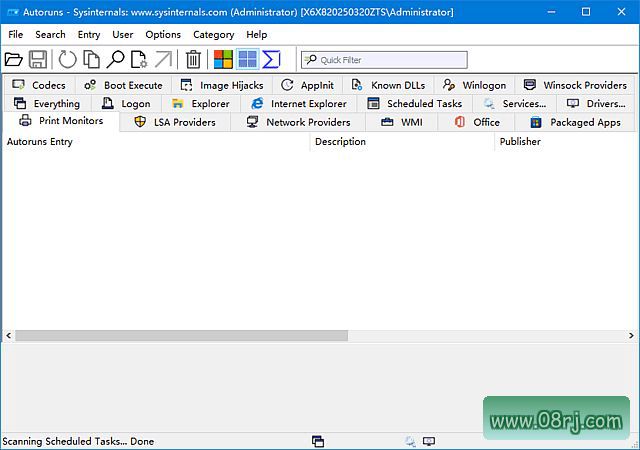Switch to the Boot Execute tab
This screenshot has height=450, width=640.
click(x=123, y=85)
